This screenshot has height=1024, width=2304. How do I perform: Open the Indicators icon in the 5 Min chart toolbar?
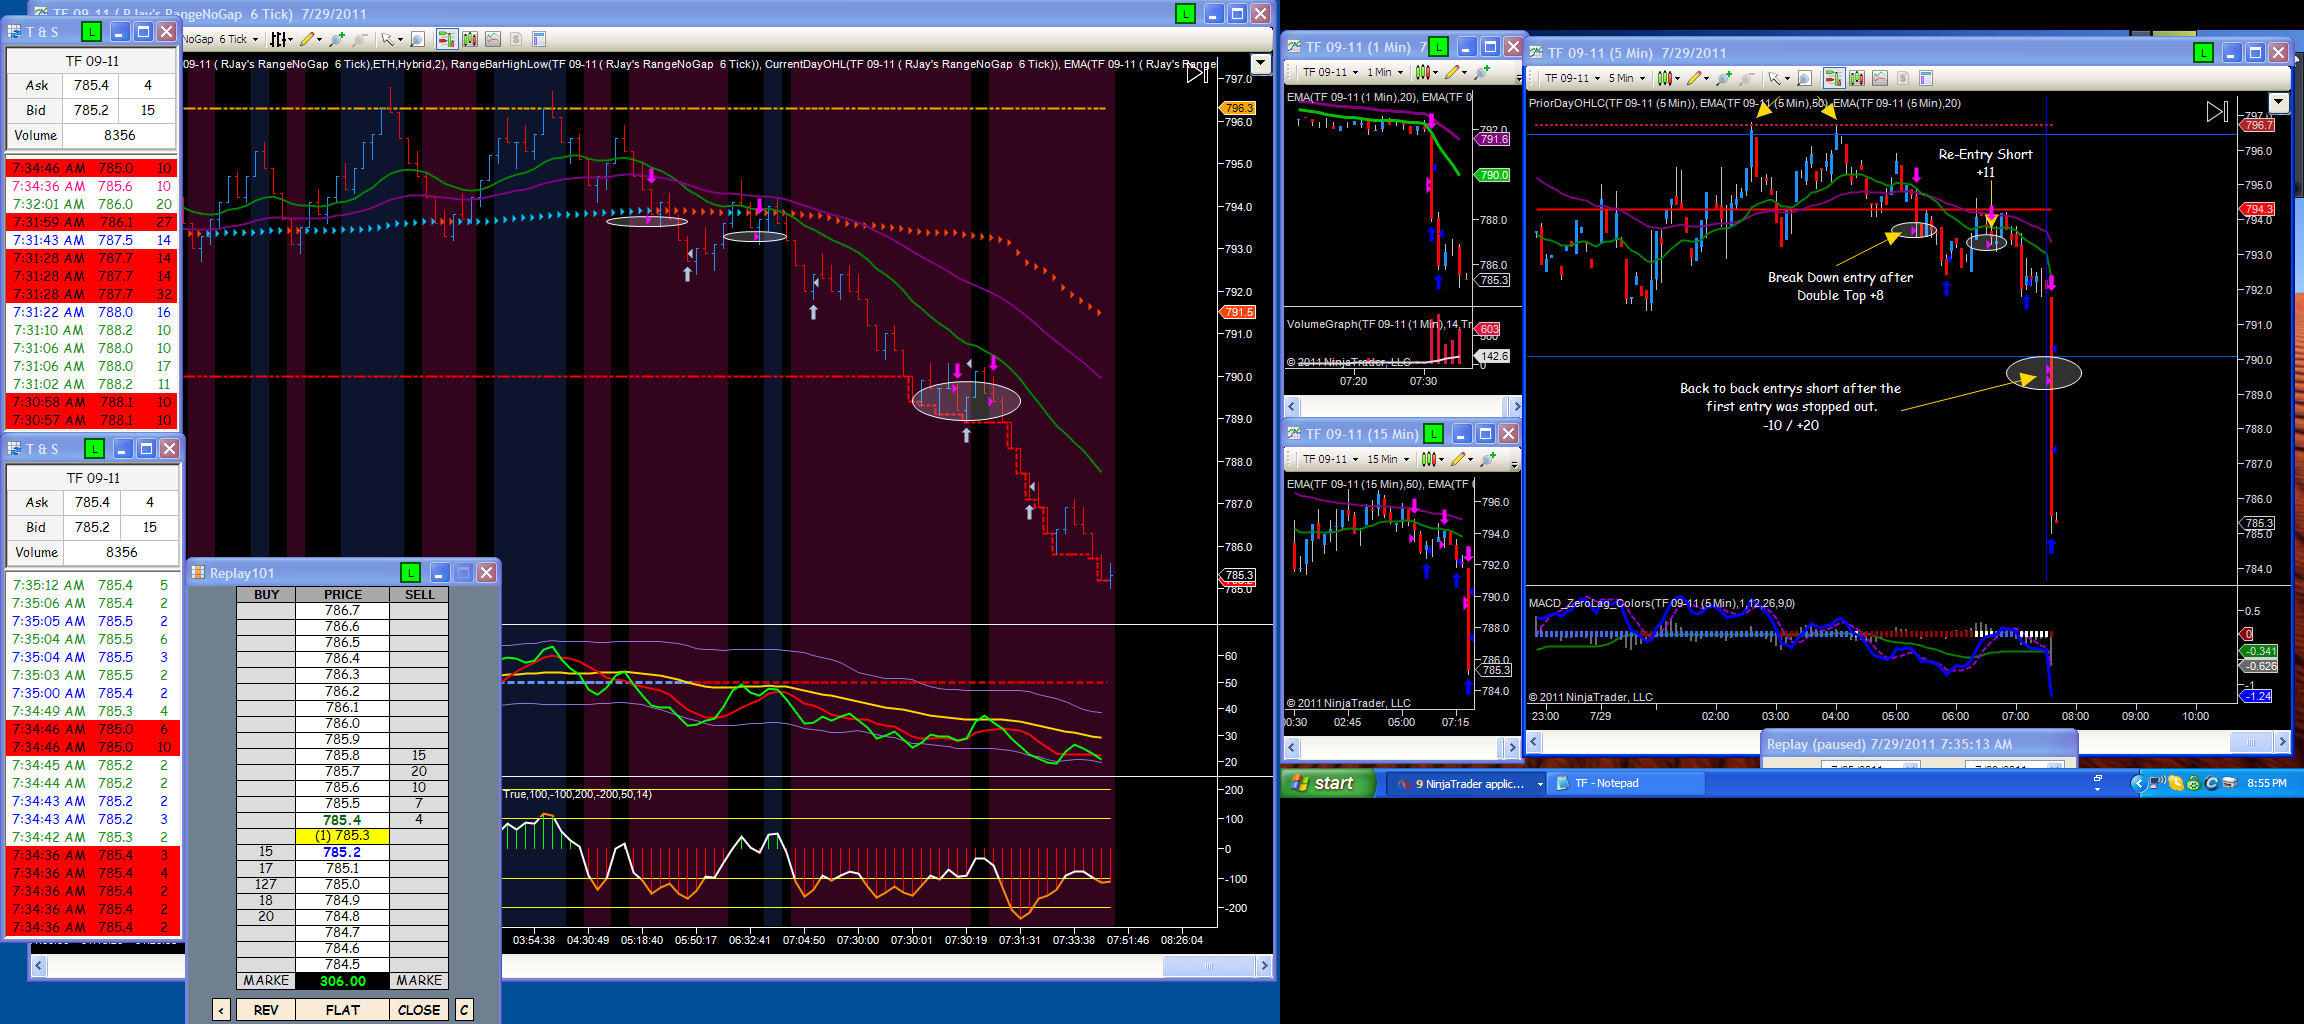click(1857, 78)
